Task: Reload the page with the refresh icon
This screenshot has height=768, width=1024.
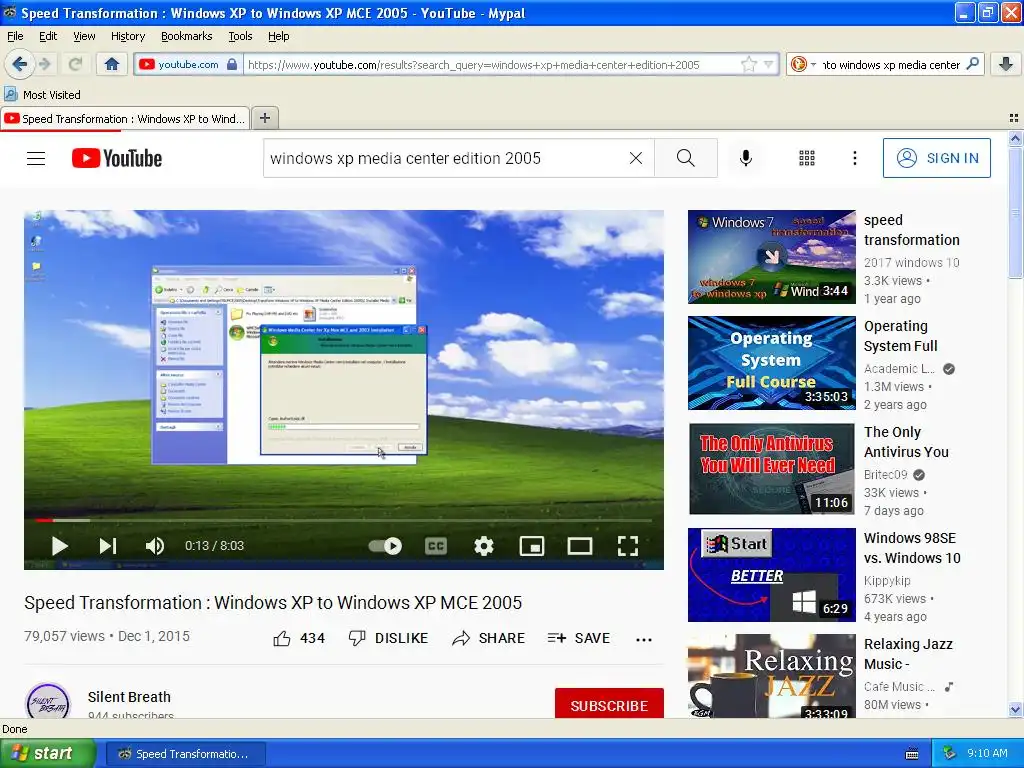Action: pos(75,64)
